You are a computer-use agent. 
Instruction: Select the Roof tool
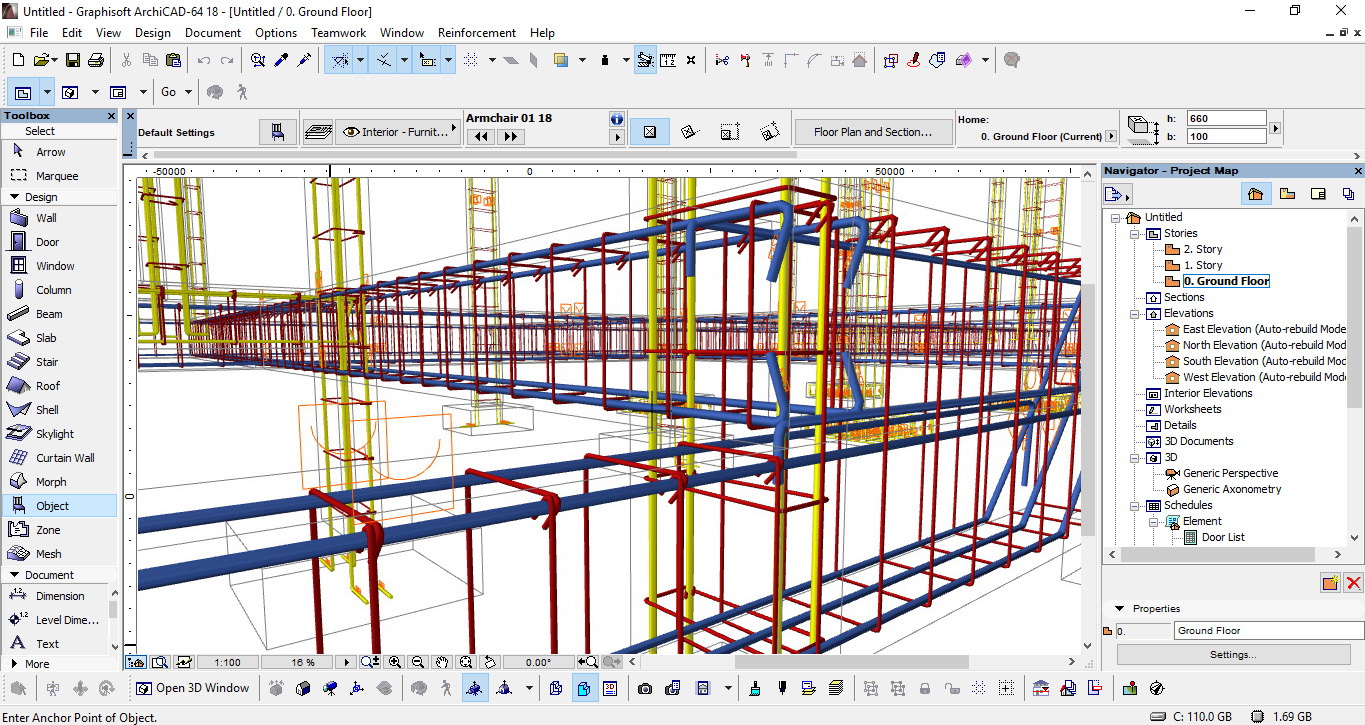(x=59, y=386)
